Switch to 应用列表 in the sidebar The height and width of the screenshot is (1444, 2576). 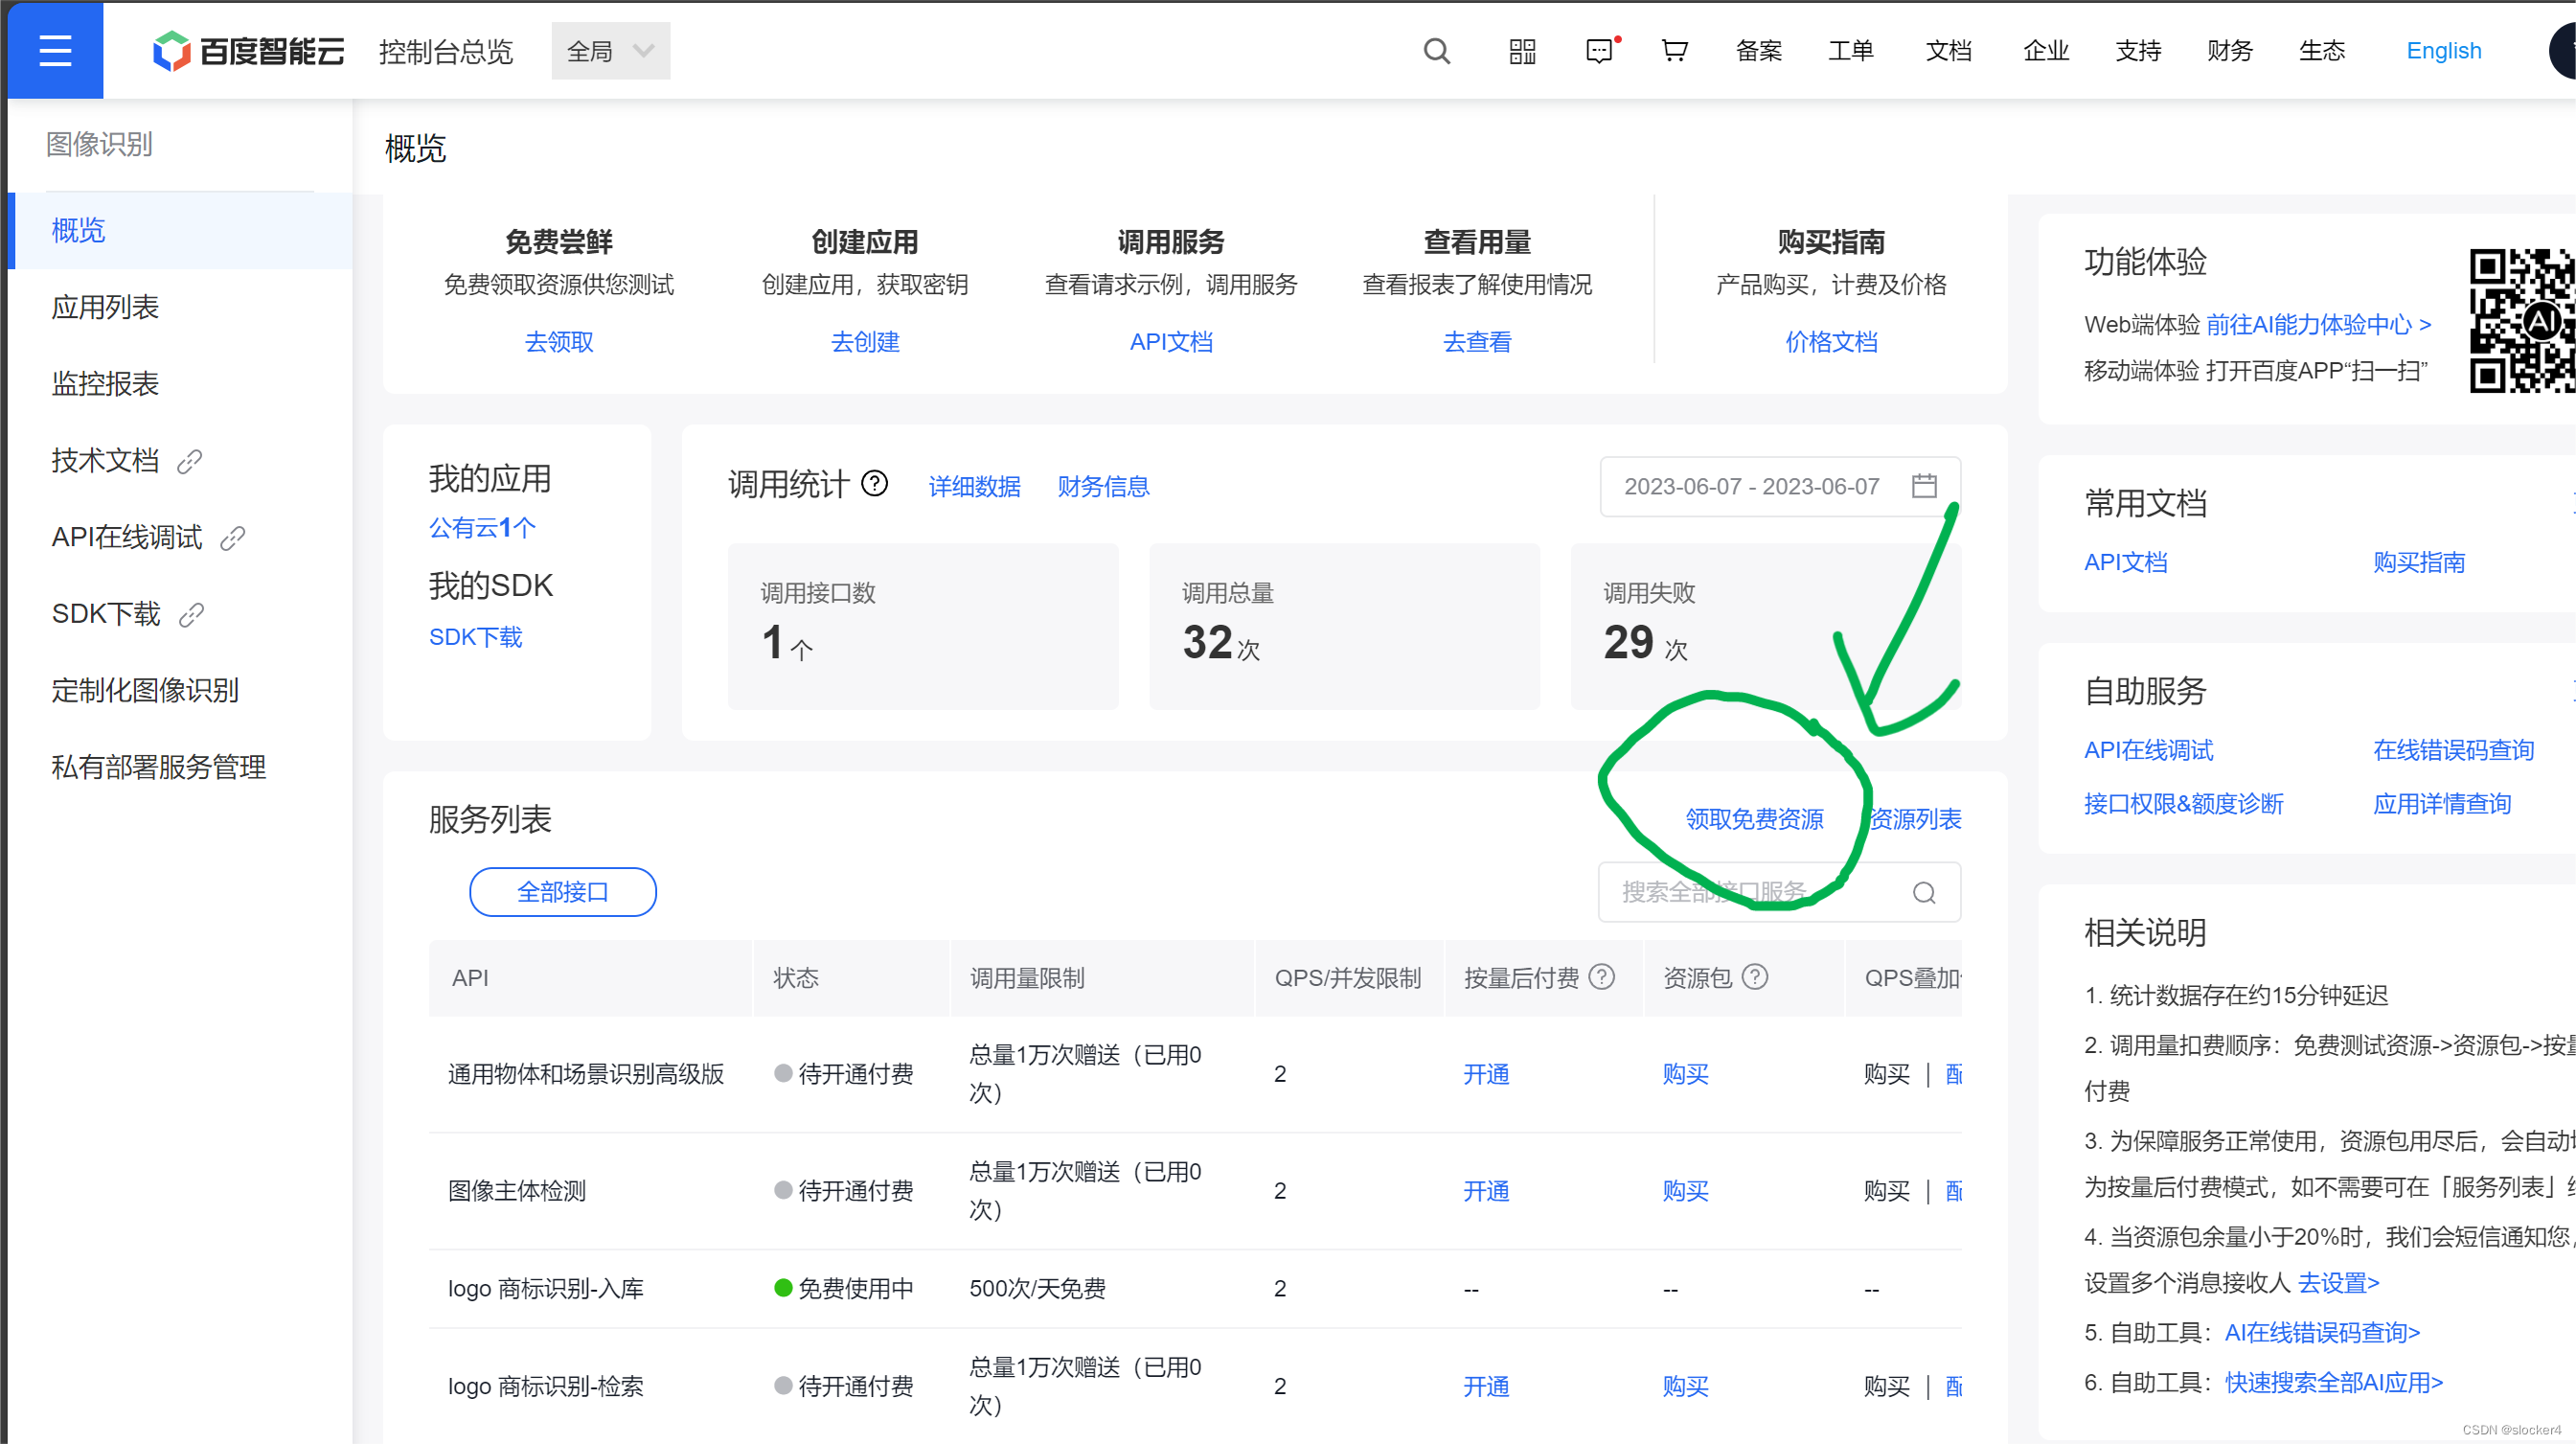point(105,307)
